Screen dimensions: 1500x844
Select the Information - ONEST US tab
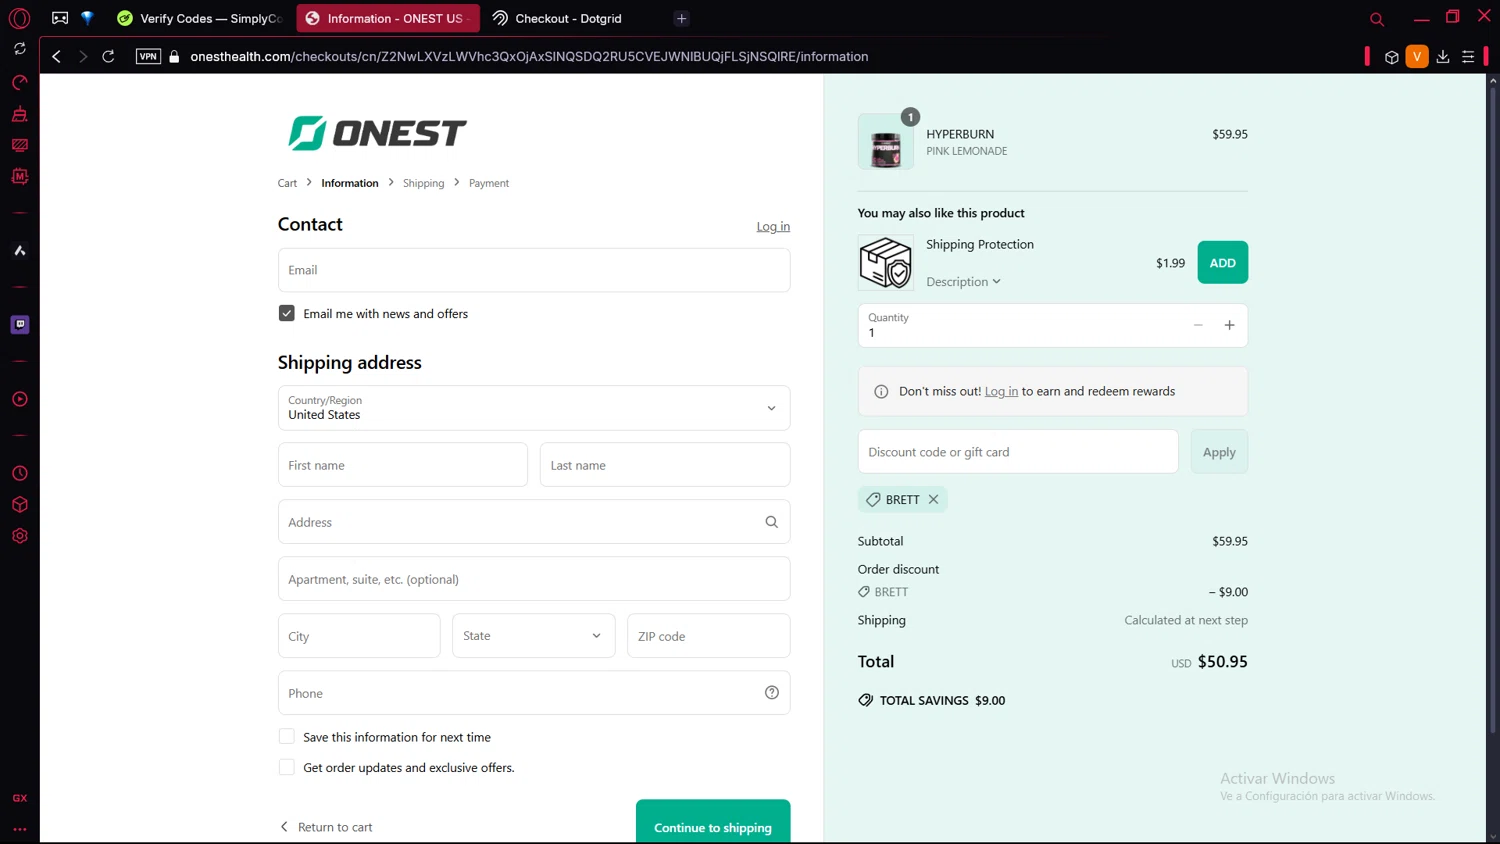click(x=388, y=18)
